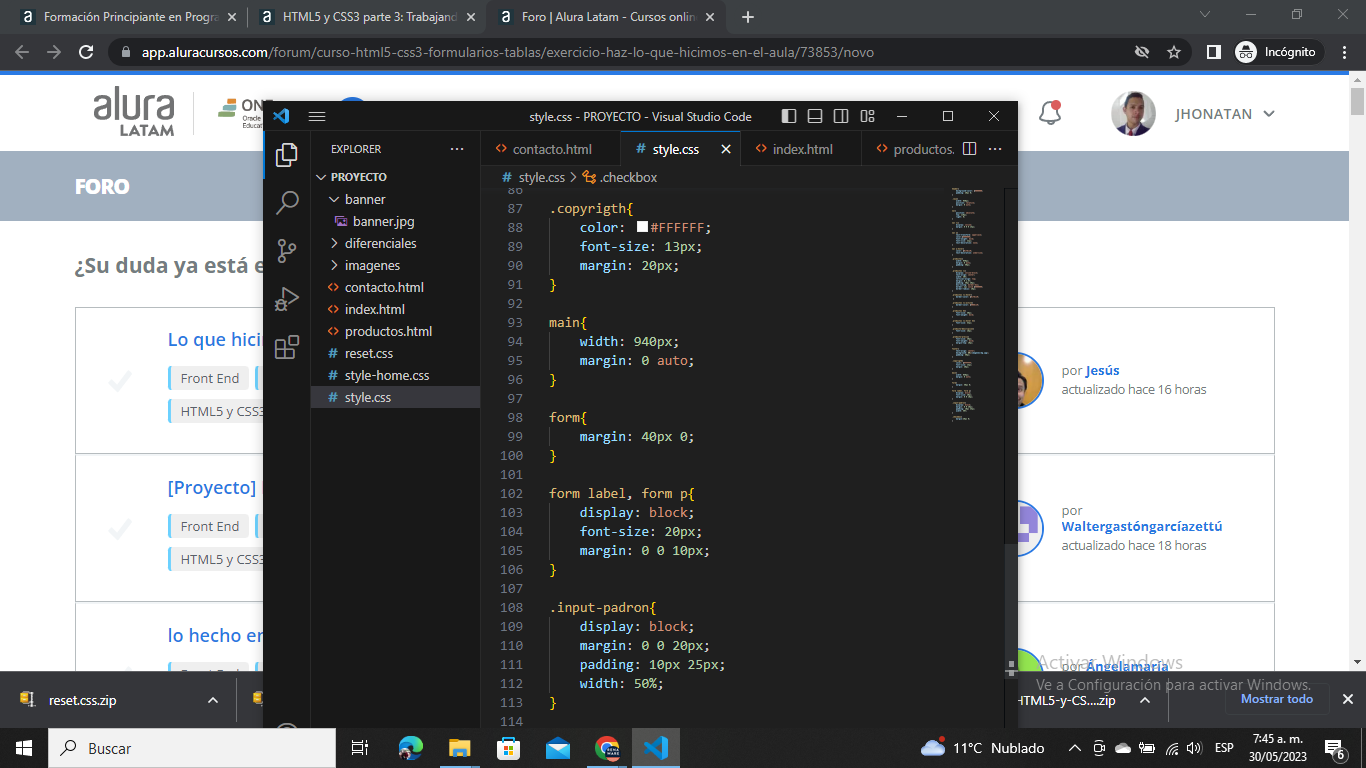The image size is (1366, 768).
Task: Toggle primary side bar layout icon
Action: coord(789,116)
